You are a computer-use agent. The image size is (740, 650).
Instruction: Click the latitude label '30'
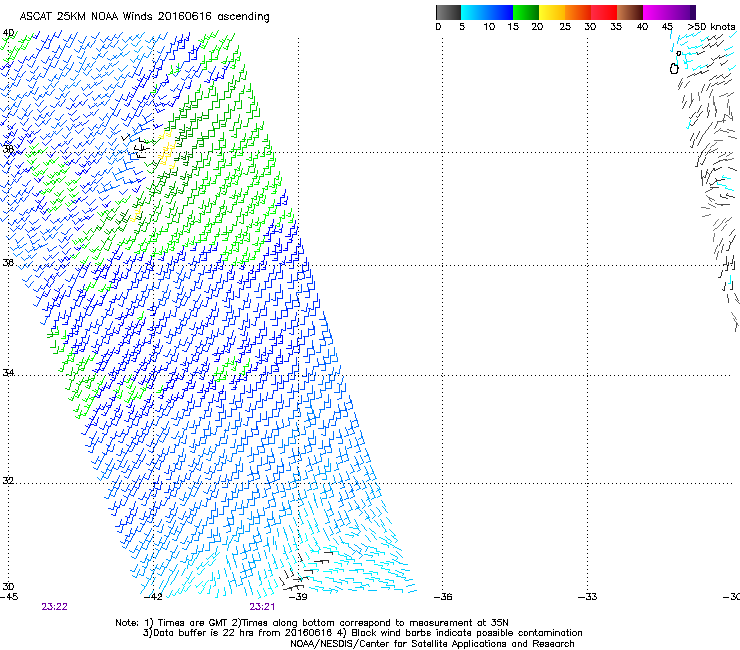pyautogui.click(x=8, y=586)
